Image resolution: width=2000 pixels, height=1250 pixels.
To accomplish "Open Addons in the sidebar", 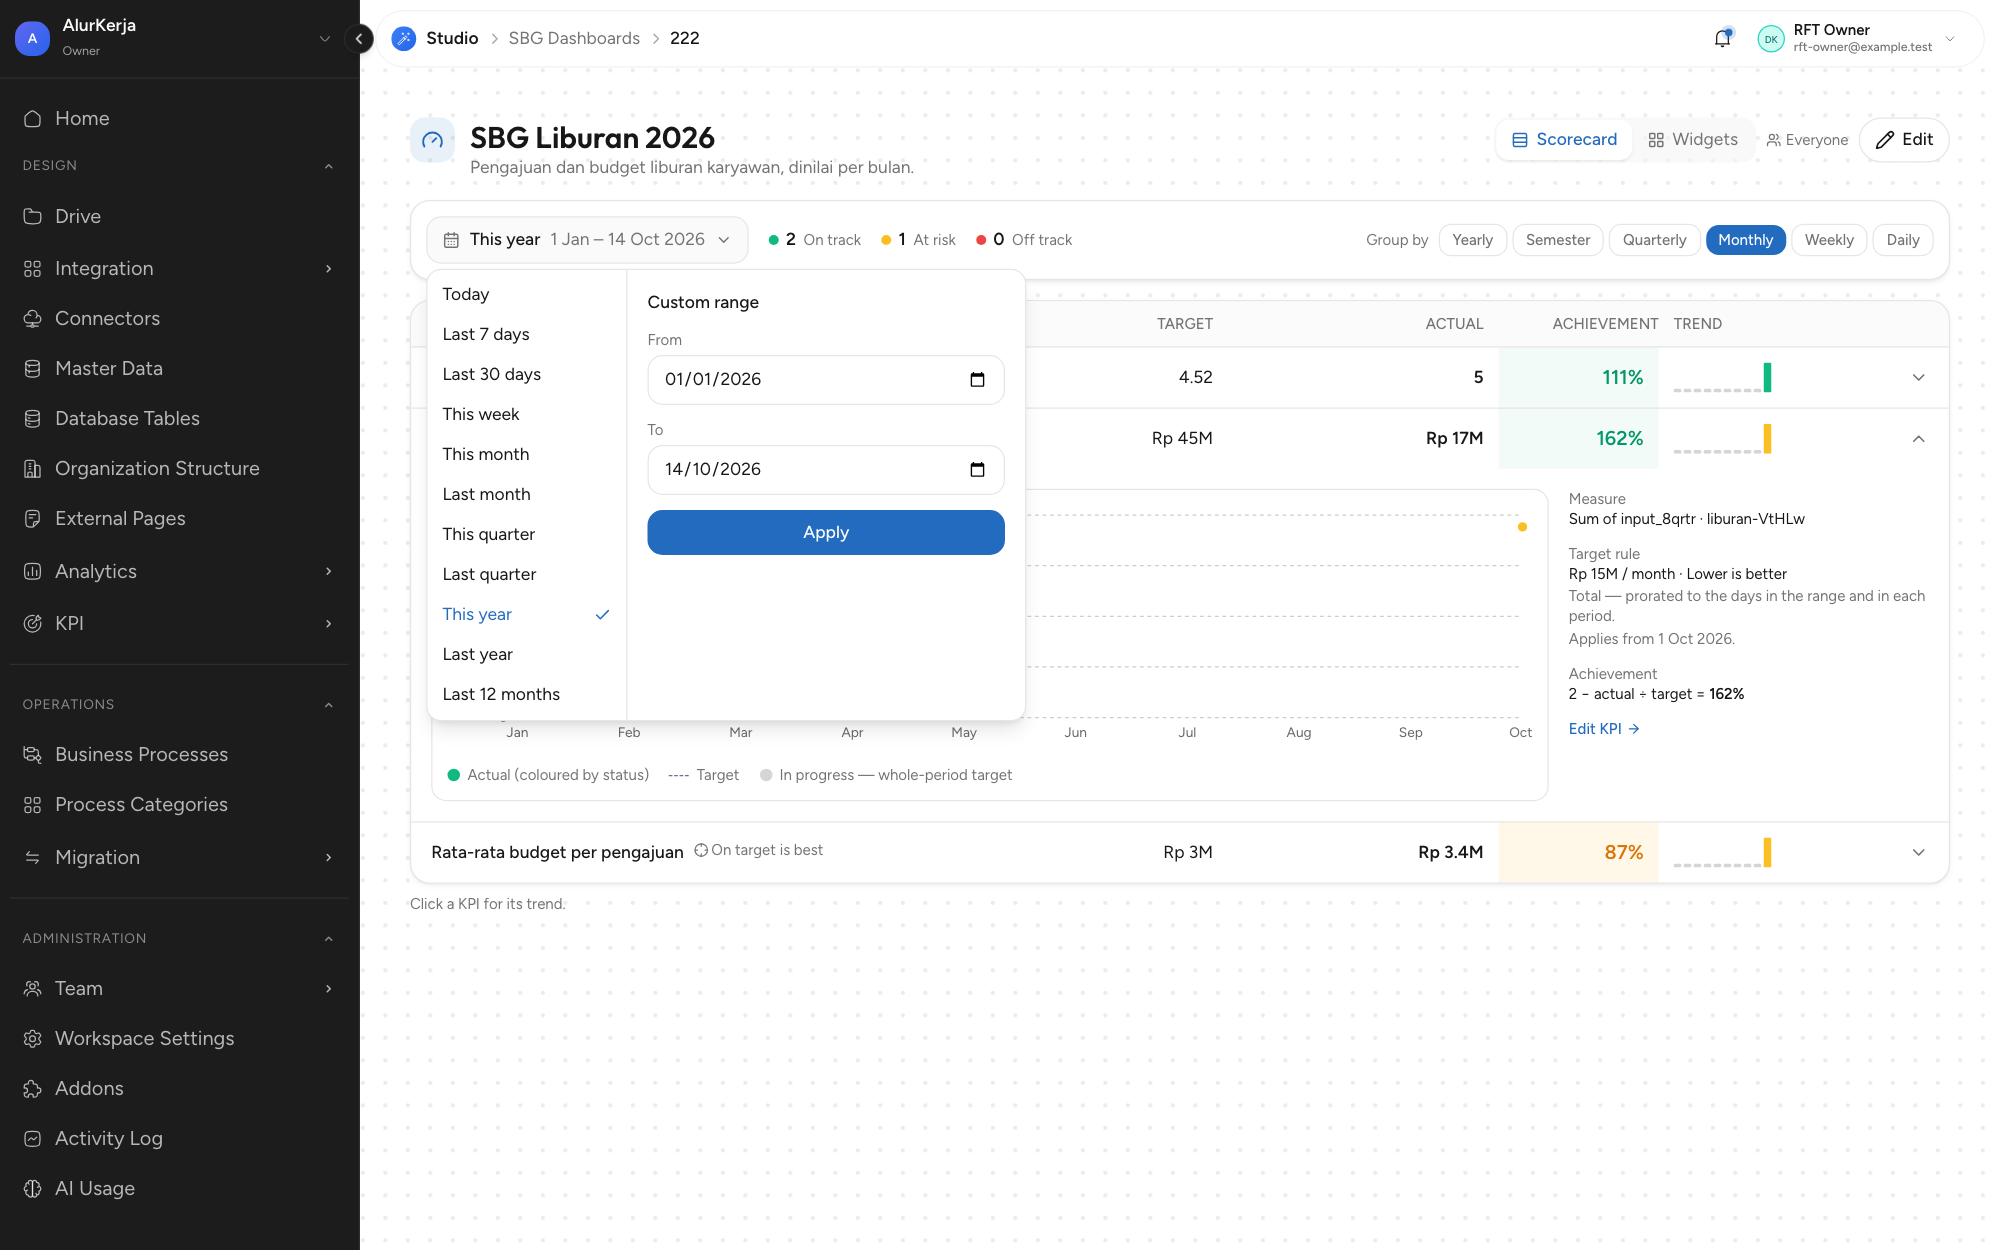I will (180, 1088).
